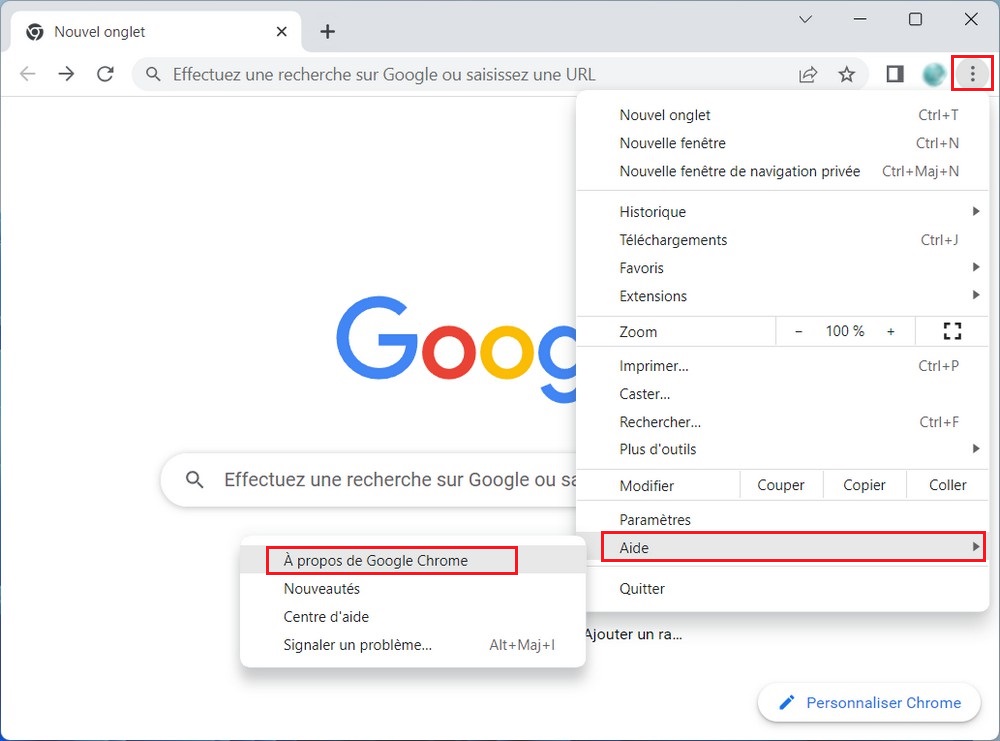Open Centre d'aide entry
Screen dimensions: 1000x741
tap(413, 617)
